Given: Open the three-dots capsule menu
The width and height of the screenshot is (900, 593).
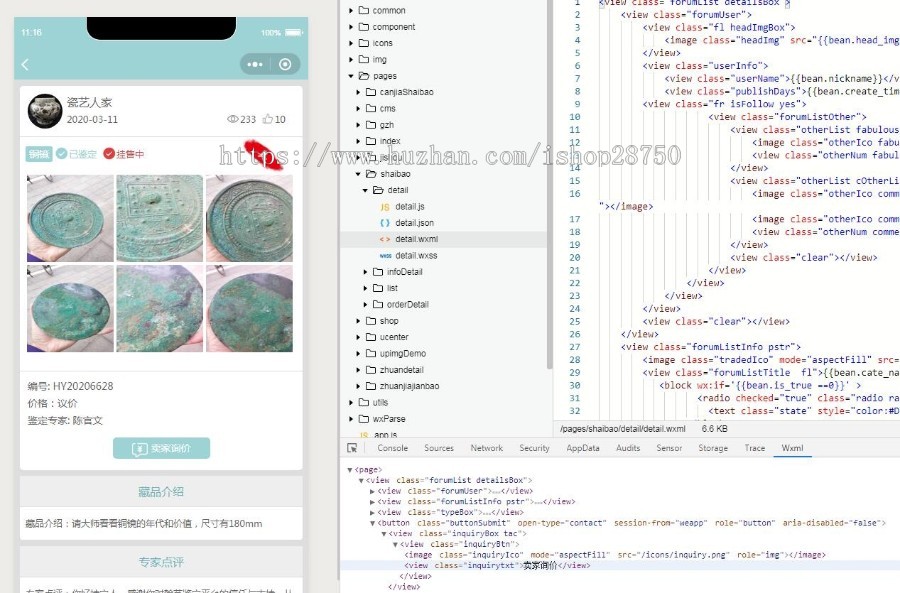Looking at the screenshot, I should point(255,64).
